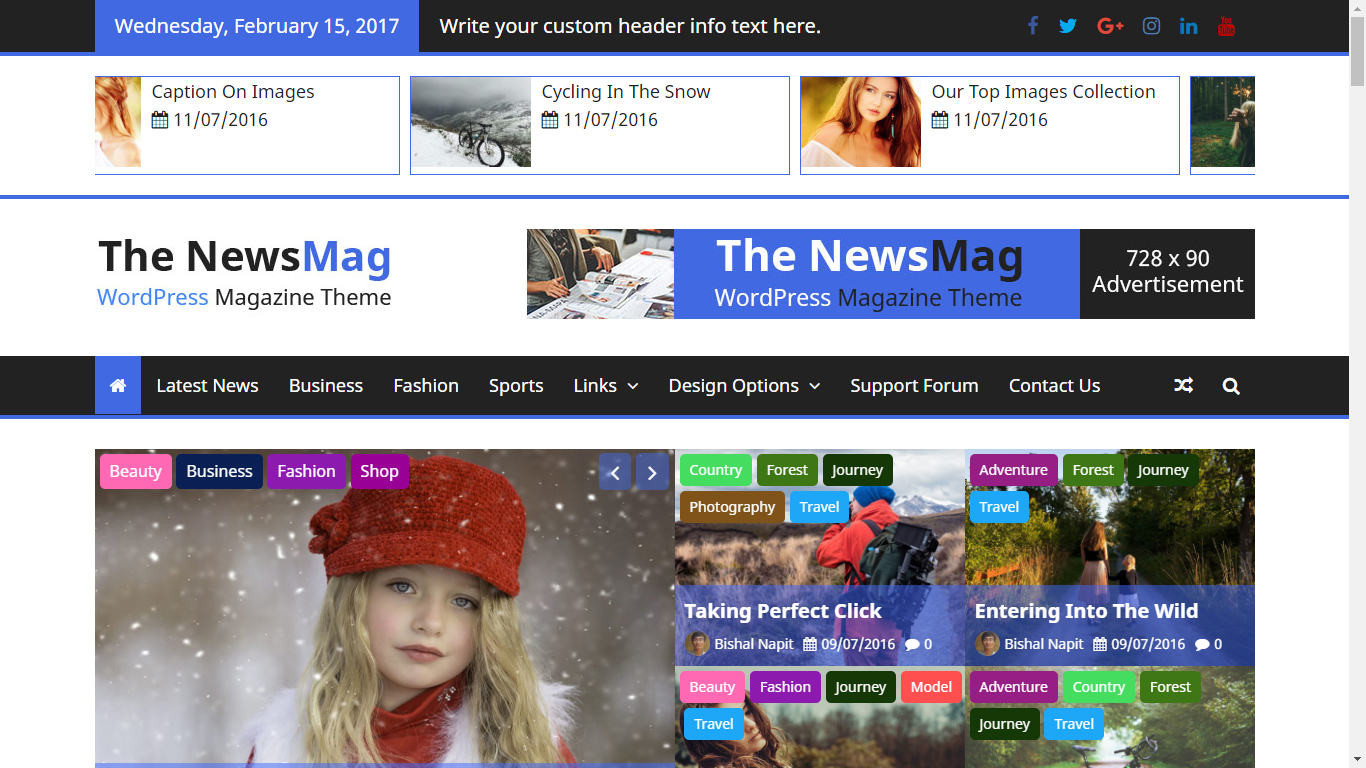Image resolution: width=1366 pixels, height=768 pixels.
Task: Click comment count on Entering Into The Wild
Action: point(1208,644)
